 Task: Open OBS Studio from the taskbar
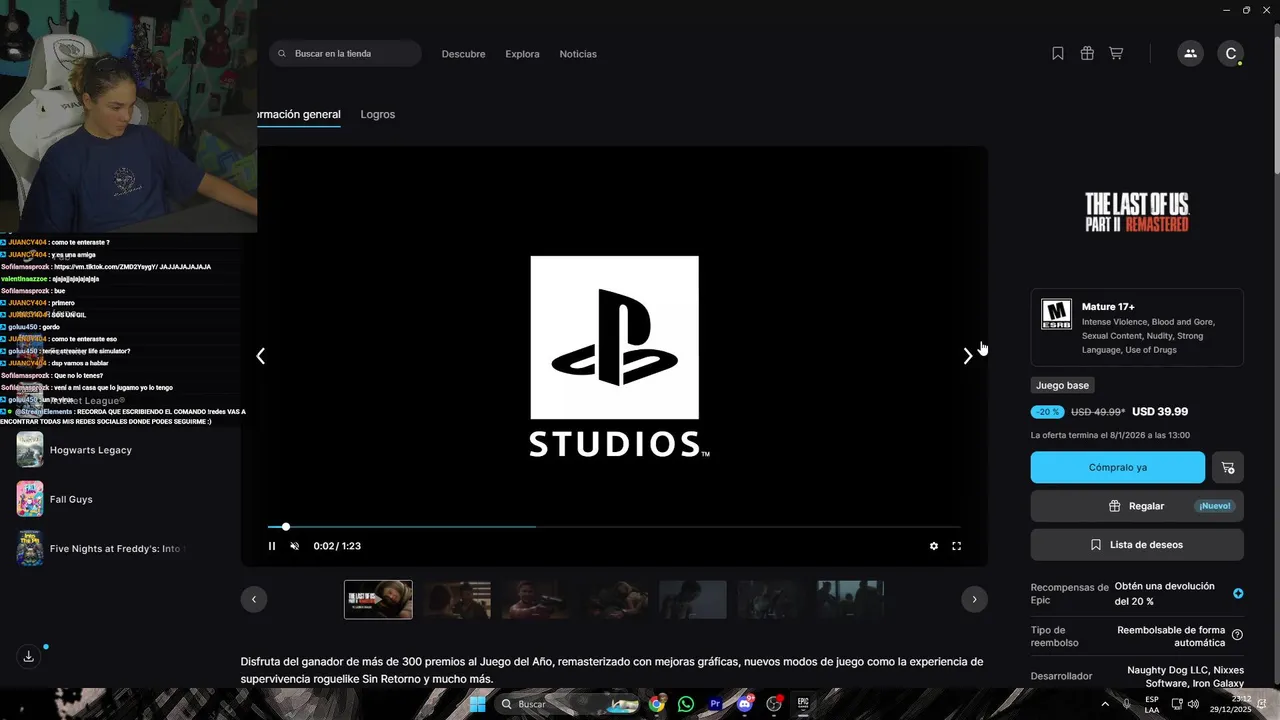pos(773,704)
